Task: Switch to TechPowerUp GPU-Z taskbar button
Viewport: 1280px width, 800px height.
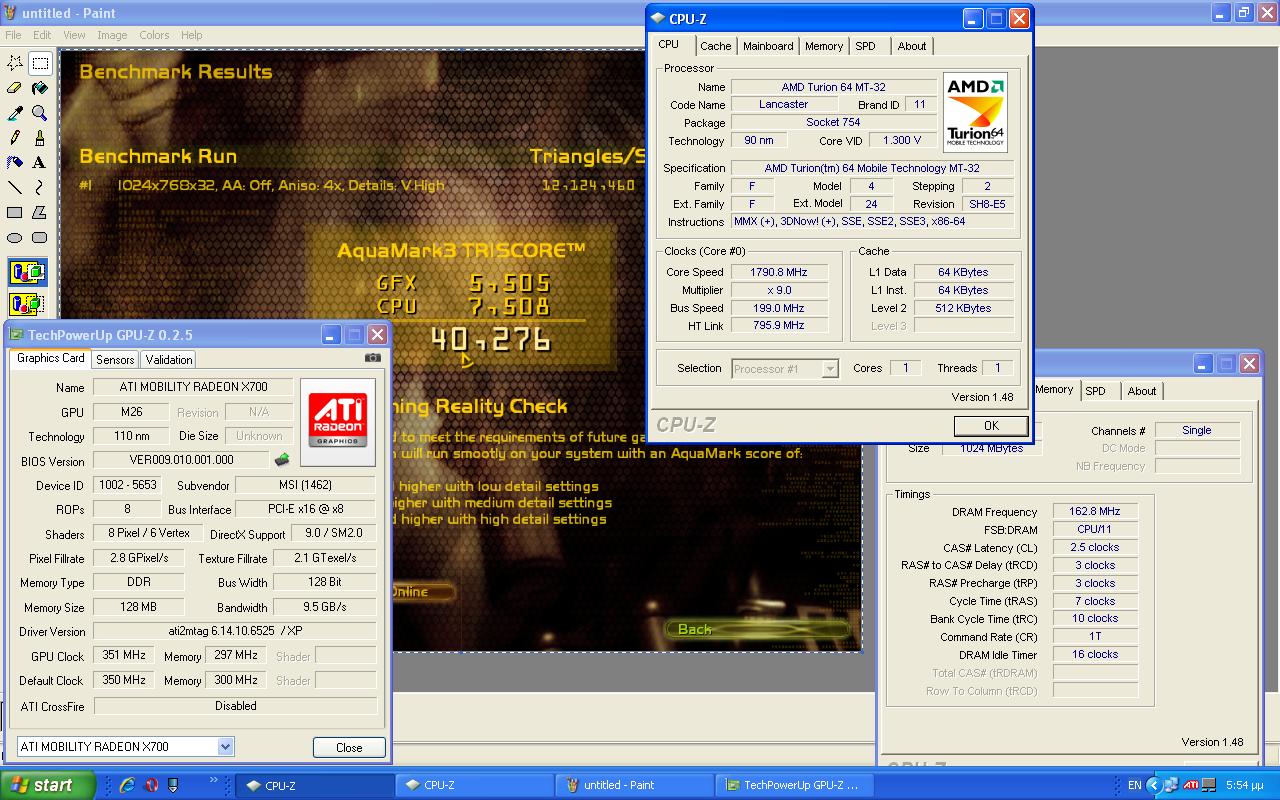Action: [x=796, y=785]
